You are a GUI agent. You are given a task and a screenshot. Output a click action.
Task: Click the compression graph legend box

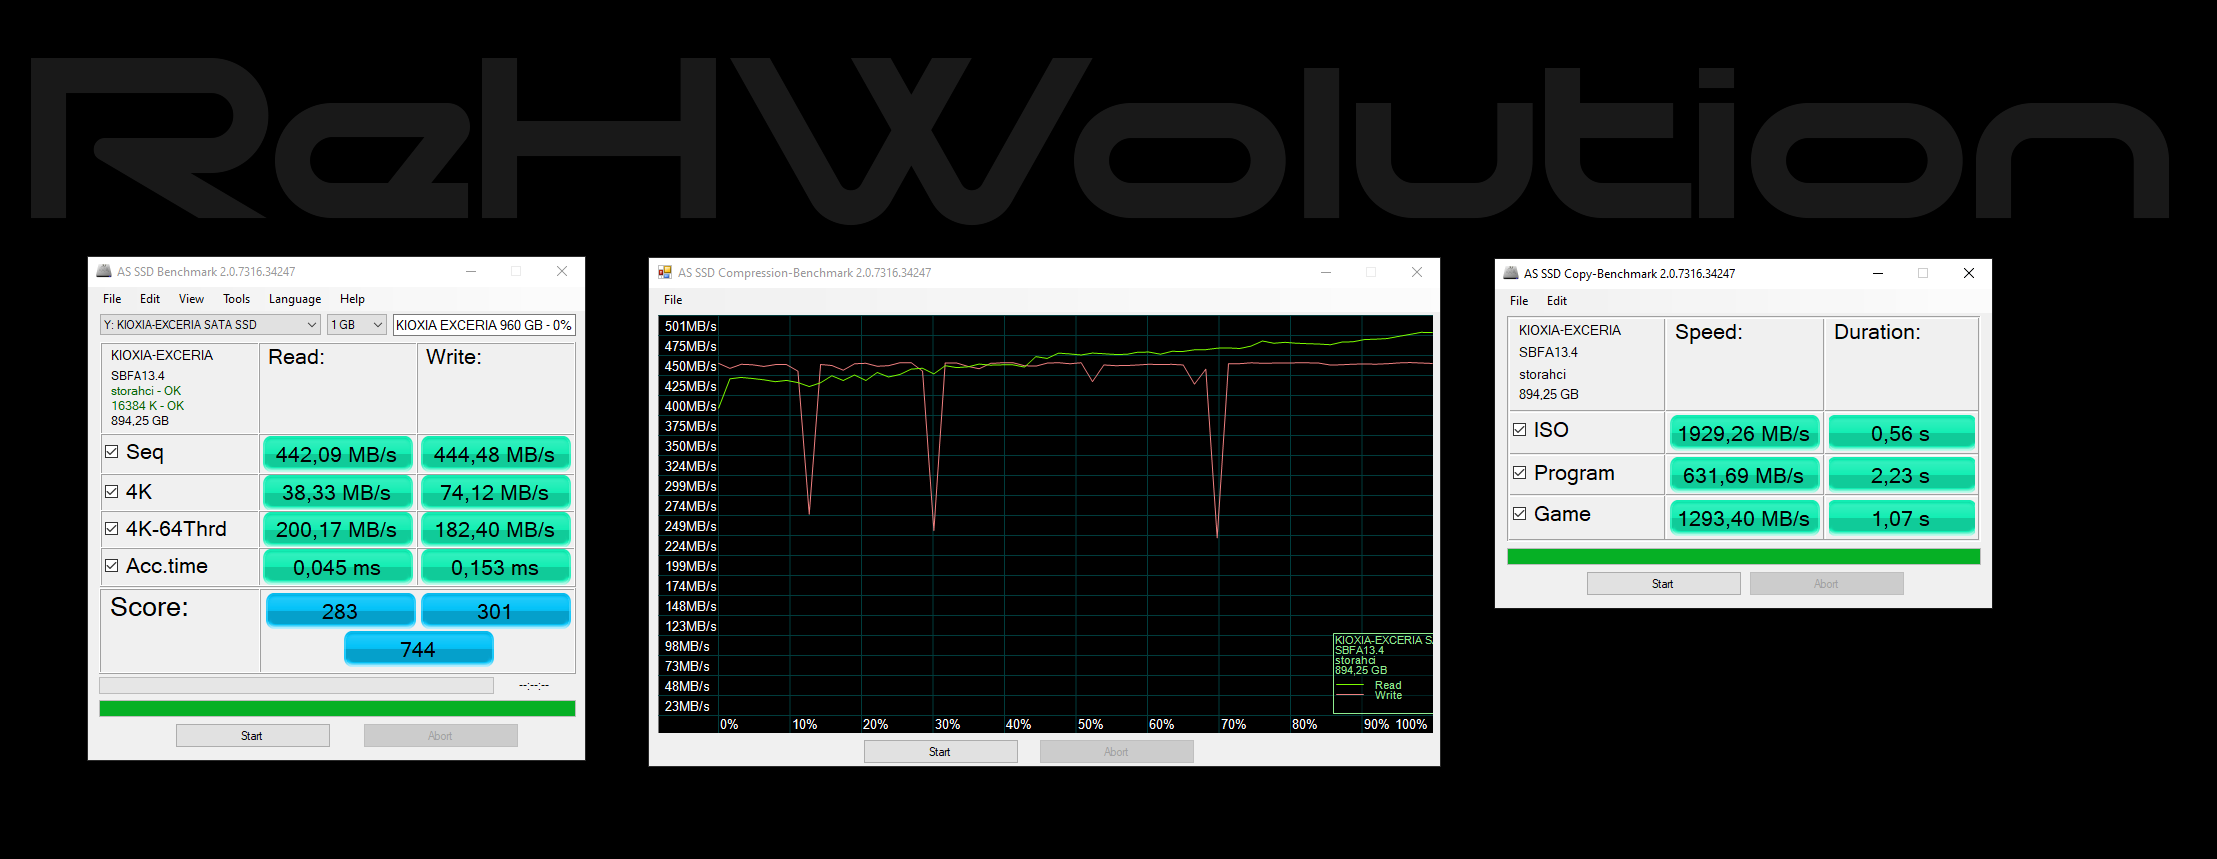point(1383,673)
